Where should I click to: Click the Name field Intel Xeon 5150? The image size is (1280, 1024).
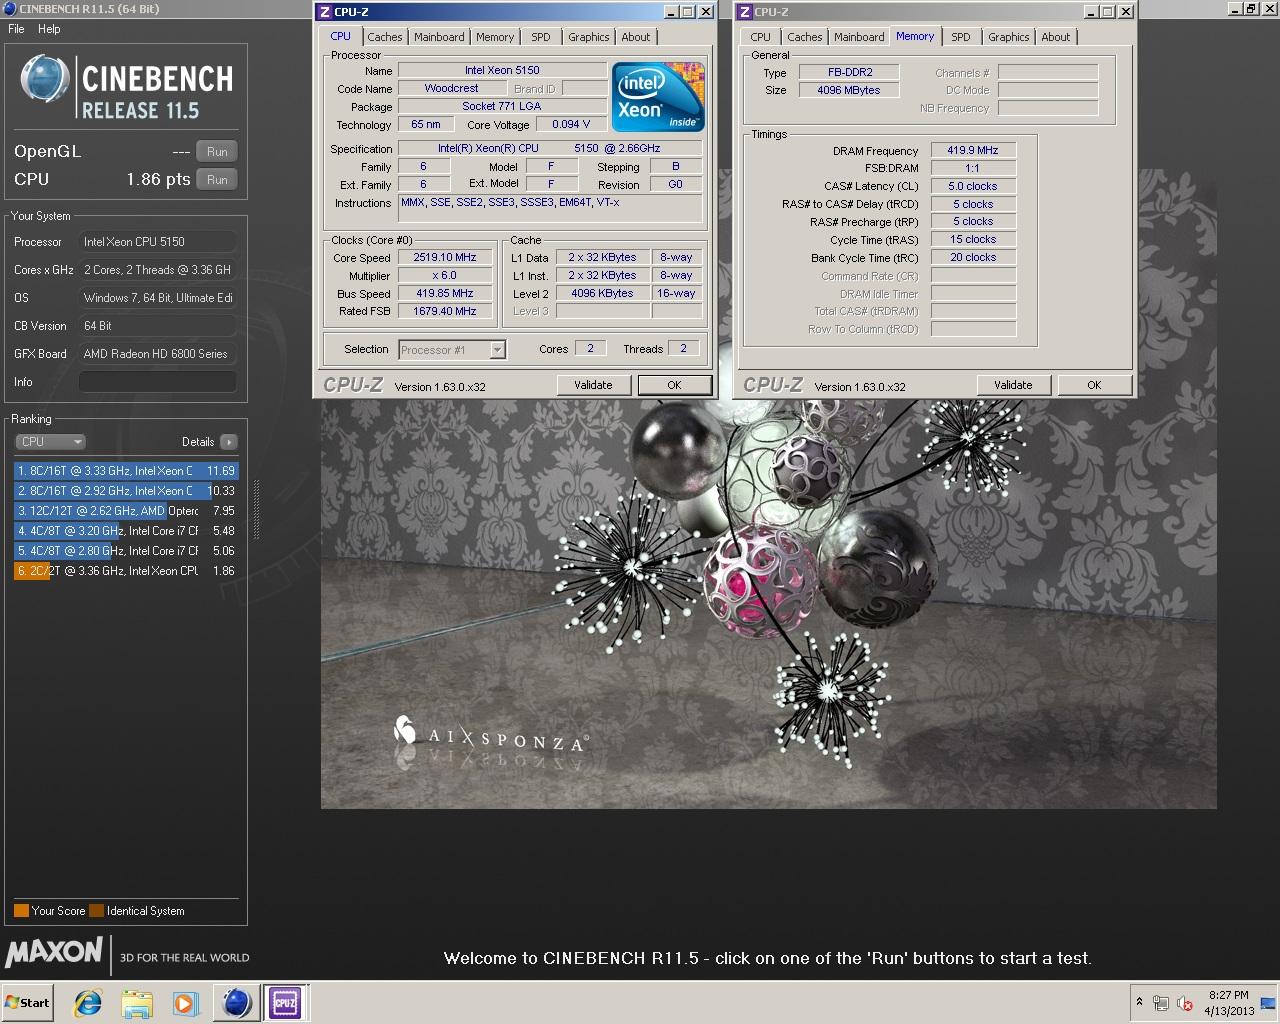(x=502, y=71)
